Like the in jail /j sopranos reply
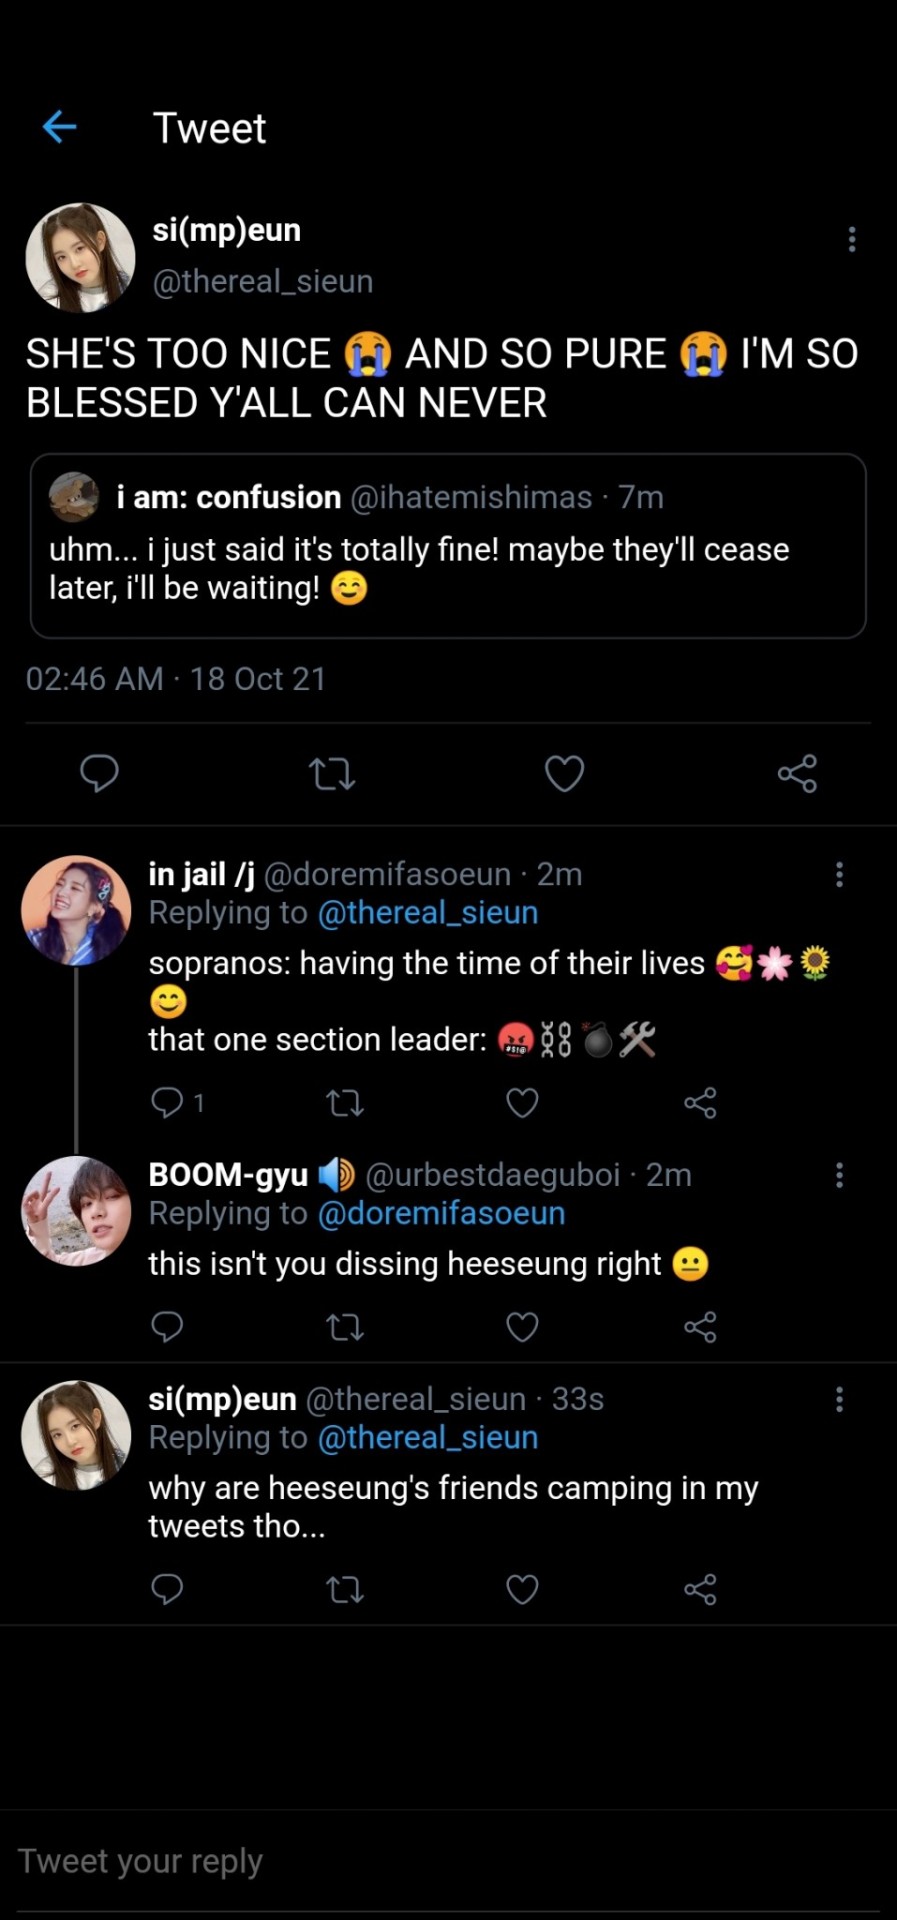Screen dimensions: 897x1920 [x=522, y=1102]
